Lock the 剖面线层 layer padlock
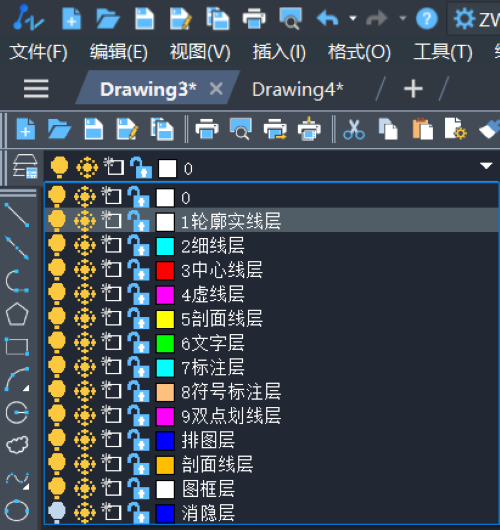 [138, 464]
